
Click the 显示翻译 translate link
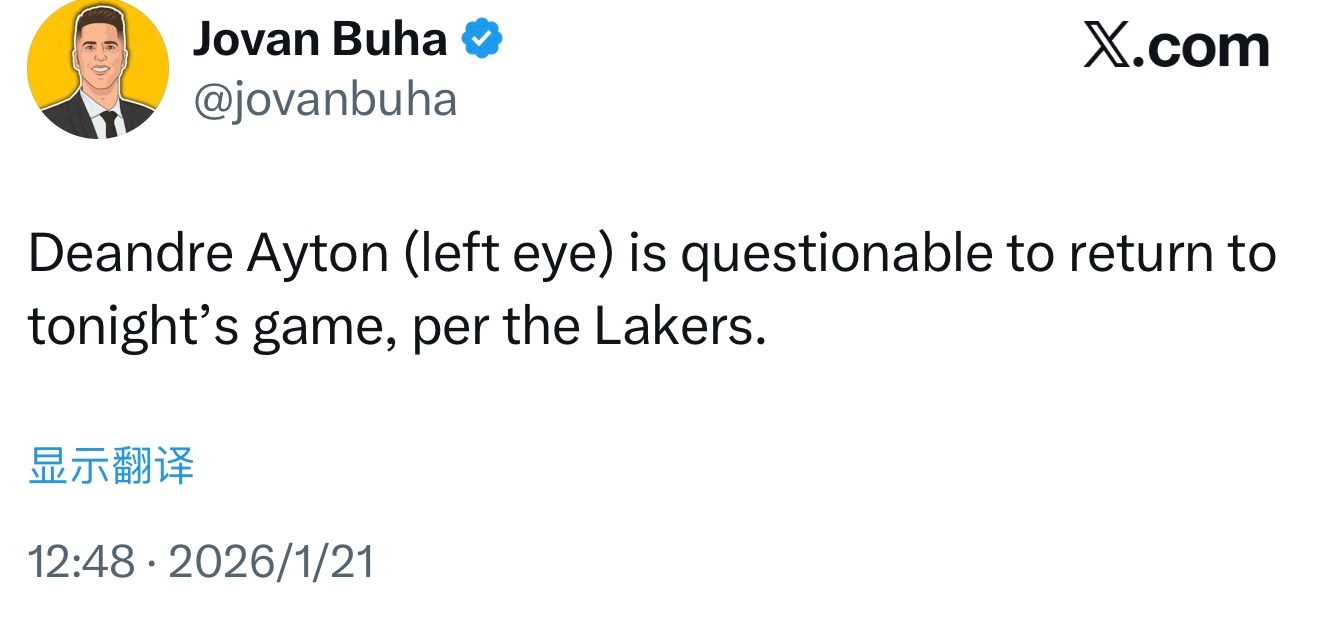click(x=111, y=466)
